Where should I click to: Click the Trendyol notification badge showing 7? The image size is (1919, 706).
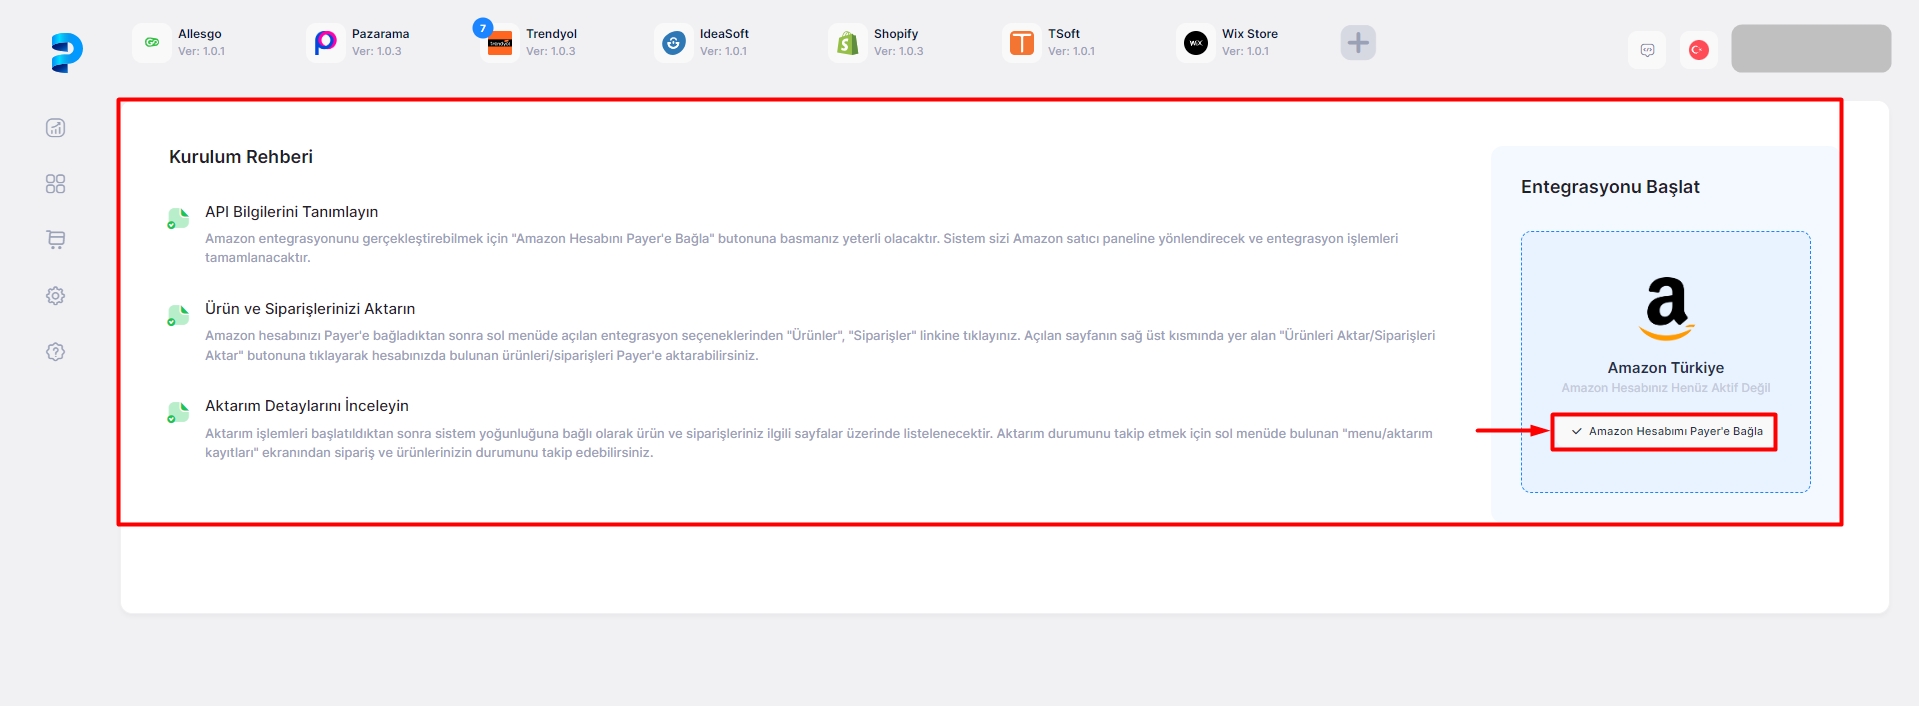[483, 28]
